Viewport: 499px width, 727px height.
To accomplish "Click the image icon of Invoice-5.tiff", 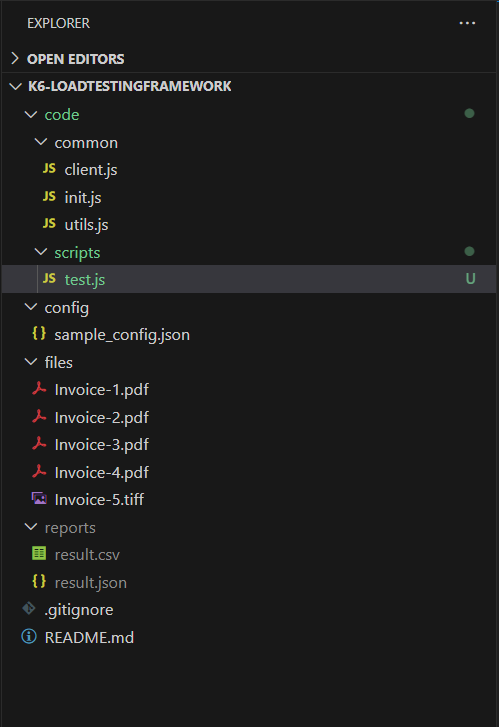I will tap(39, 498).
